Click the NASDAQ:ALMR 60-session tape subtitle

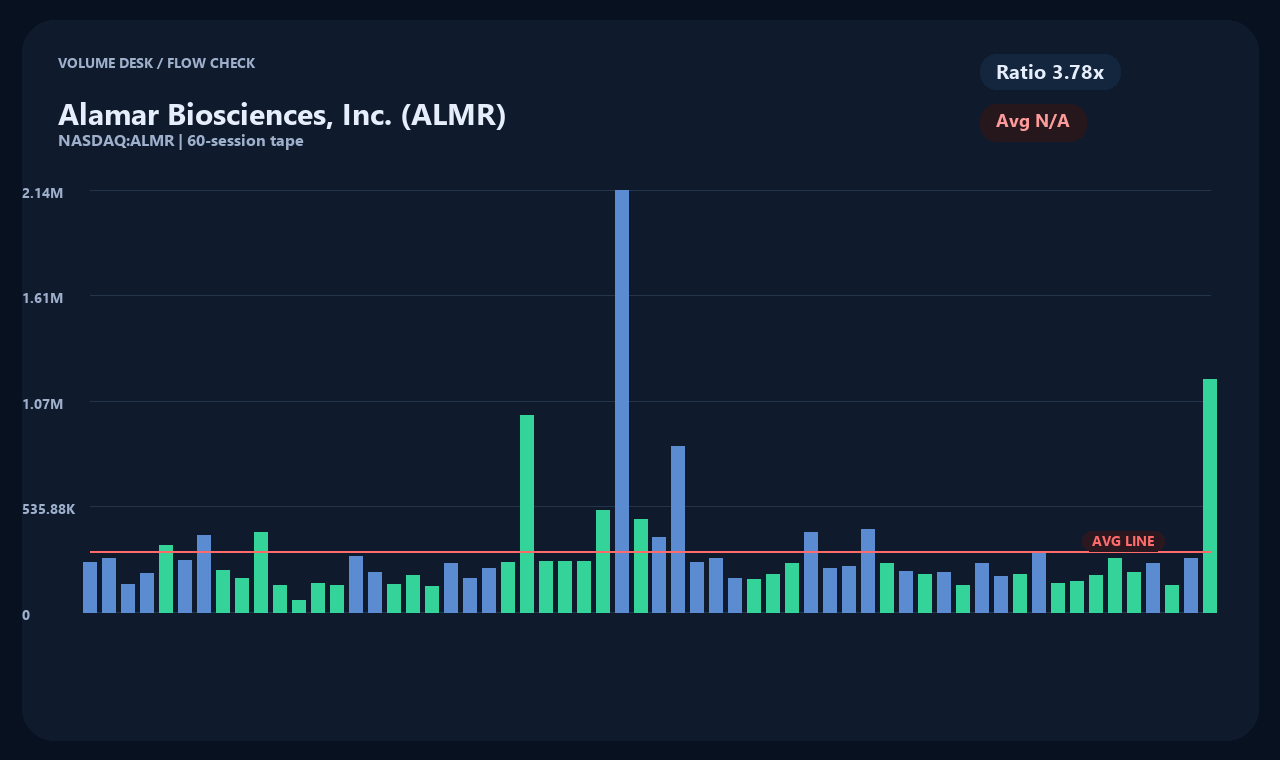pyautogui.click(x=181, y=141)
